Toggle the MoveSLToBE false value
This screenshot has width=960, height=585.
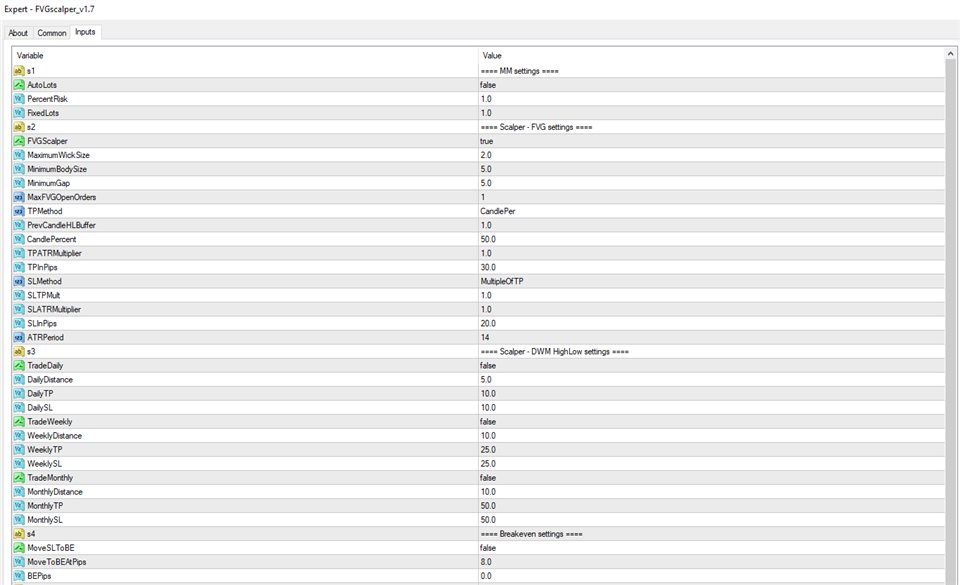[488, 548]
